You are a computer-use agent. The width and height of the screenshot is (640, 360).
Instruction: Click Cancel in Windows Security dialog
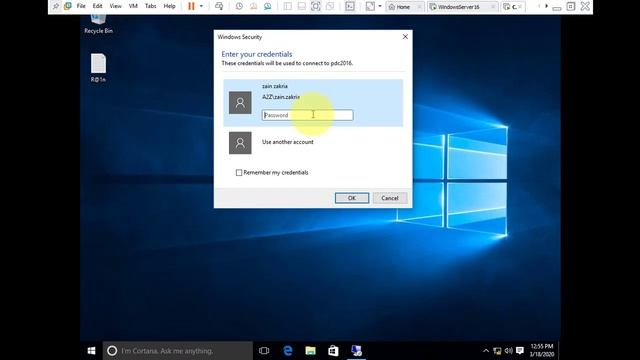(390, 198)
